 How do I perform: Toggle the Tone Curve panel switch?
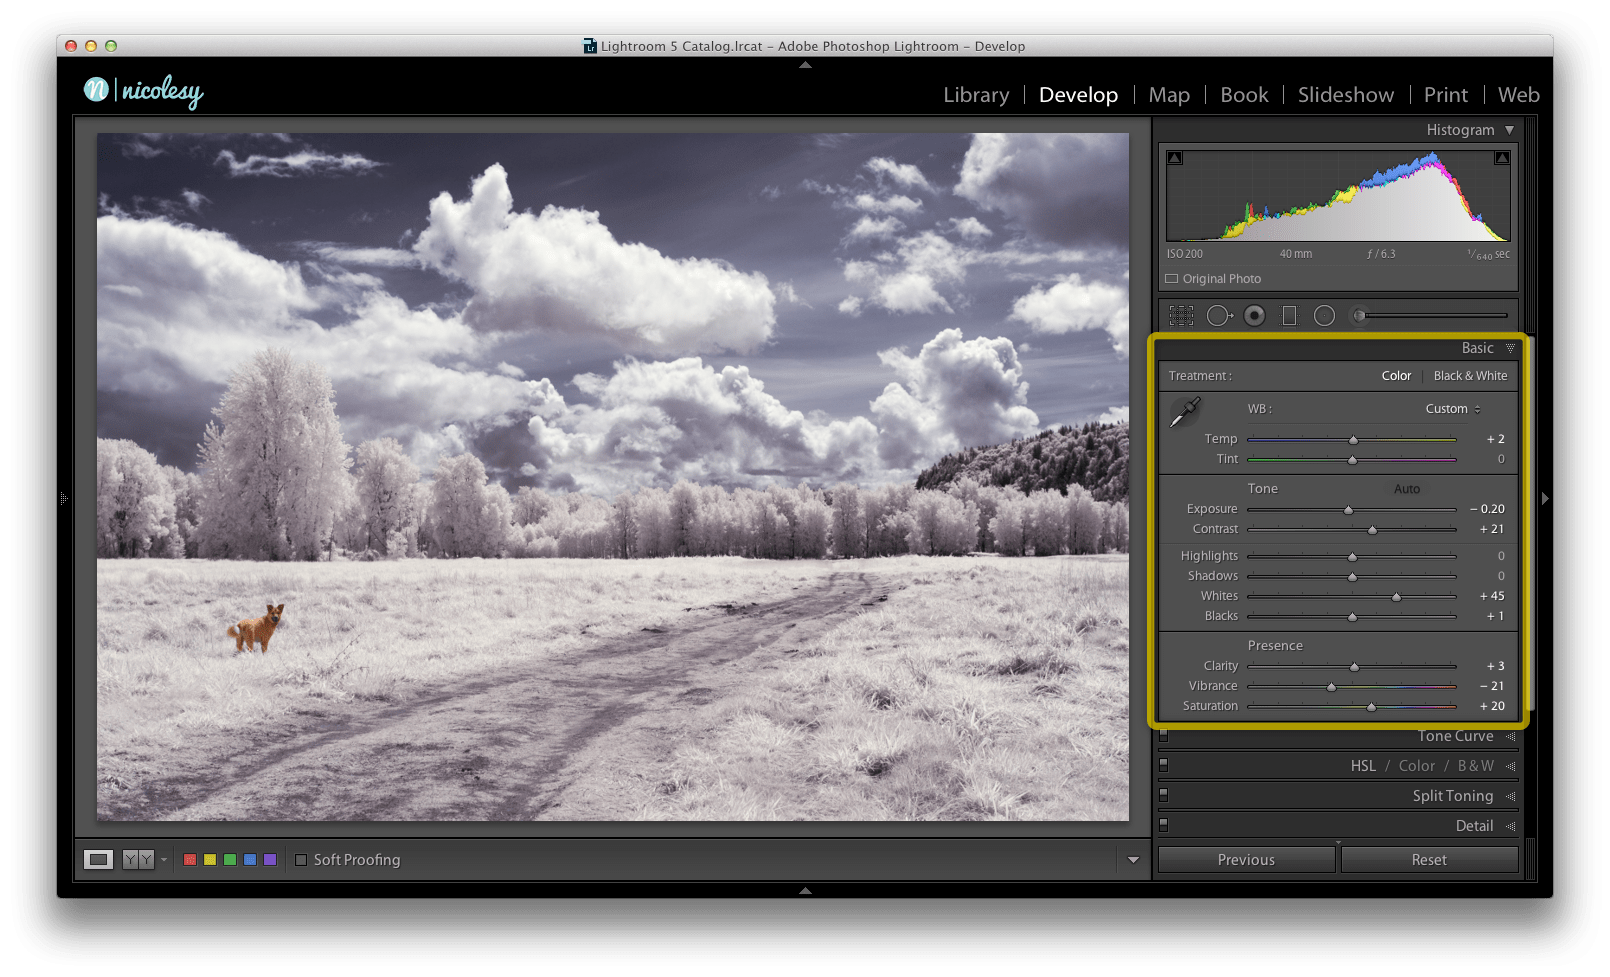click(1163, 736)
